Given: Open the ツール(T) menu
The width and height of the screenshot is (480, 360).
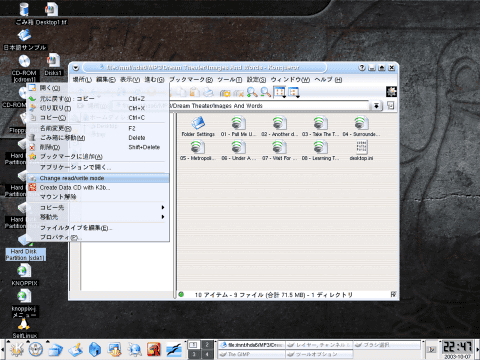Looking at the screenshot, I should coord(230,80).
